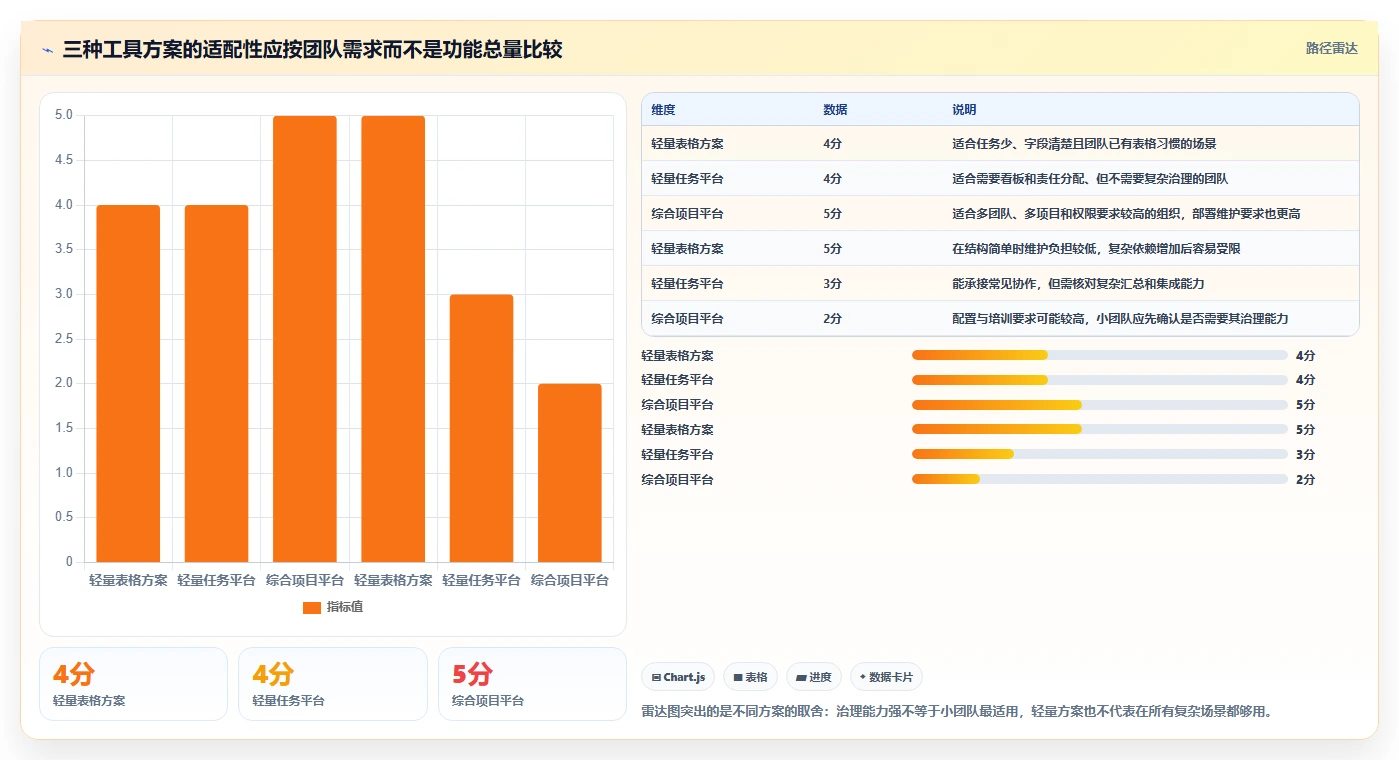Viewport: 1399px width, 760px height.
Task: Select the description 适合多团队、多项目和权限要求较高的组织
Action: tap(1066, 214)
